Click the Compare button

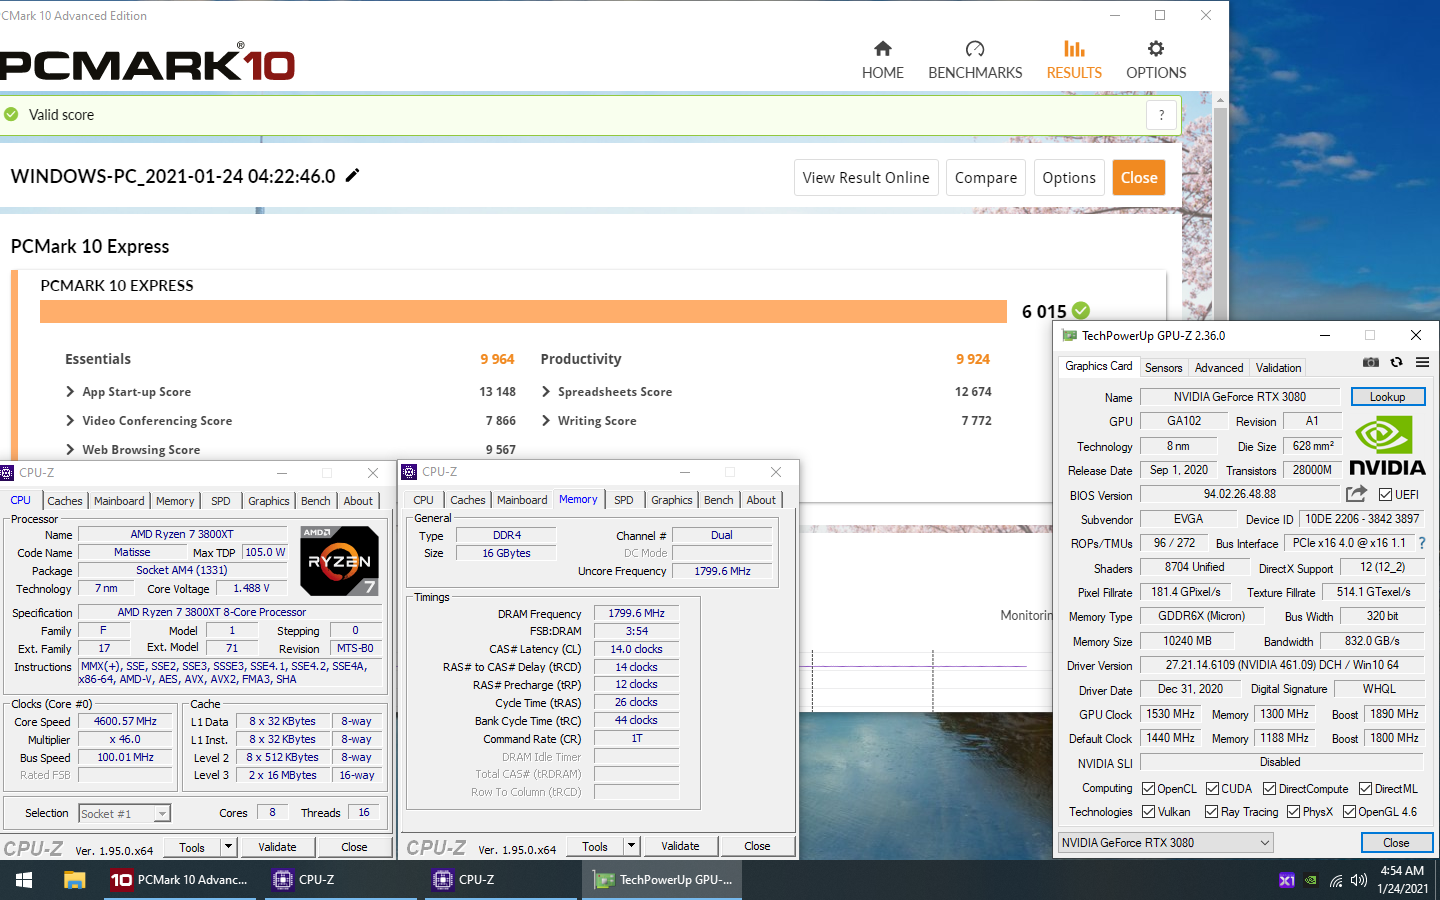tap(985, 178)
